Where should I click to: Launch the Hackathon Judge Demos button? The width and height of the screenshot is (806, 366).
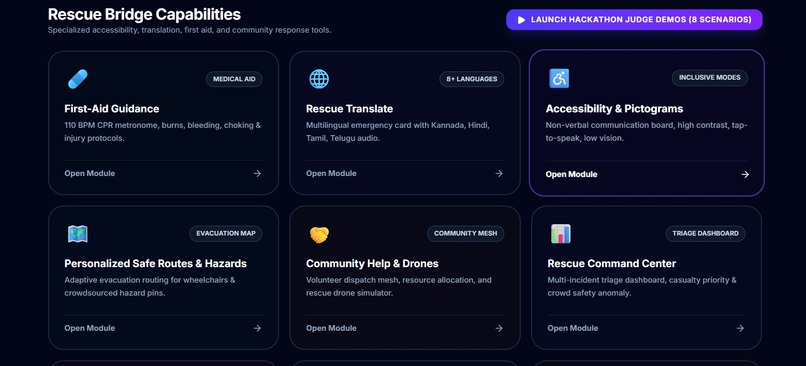(x=634, y=20)
